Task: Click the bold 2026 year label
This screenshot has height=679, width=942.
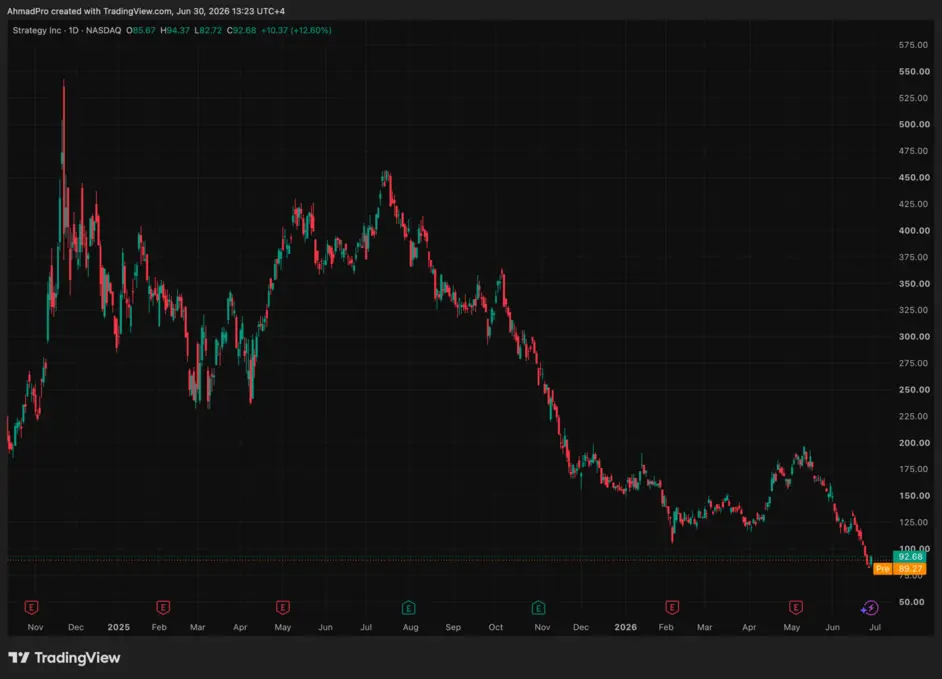Action: coord(625,627)
